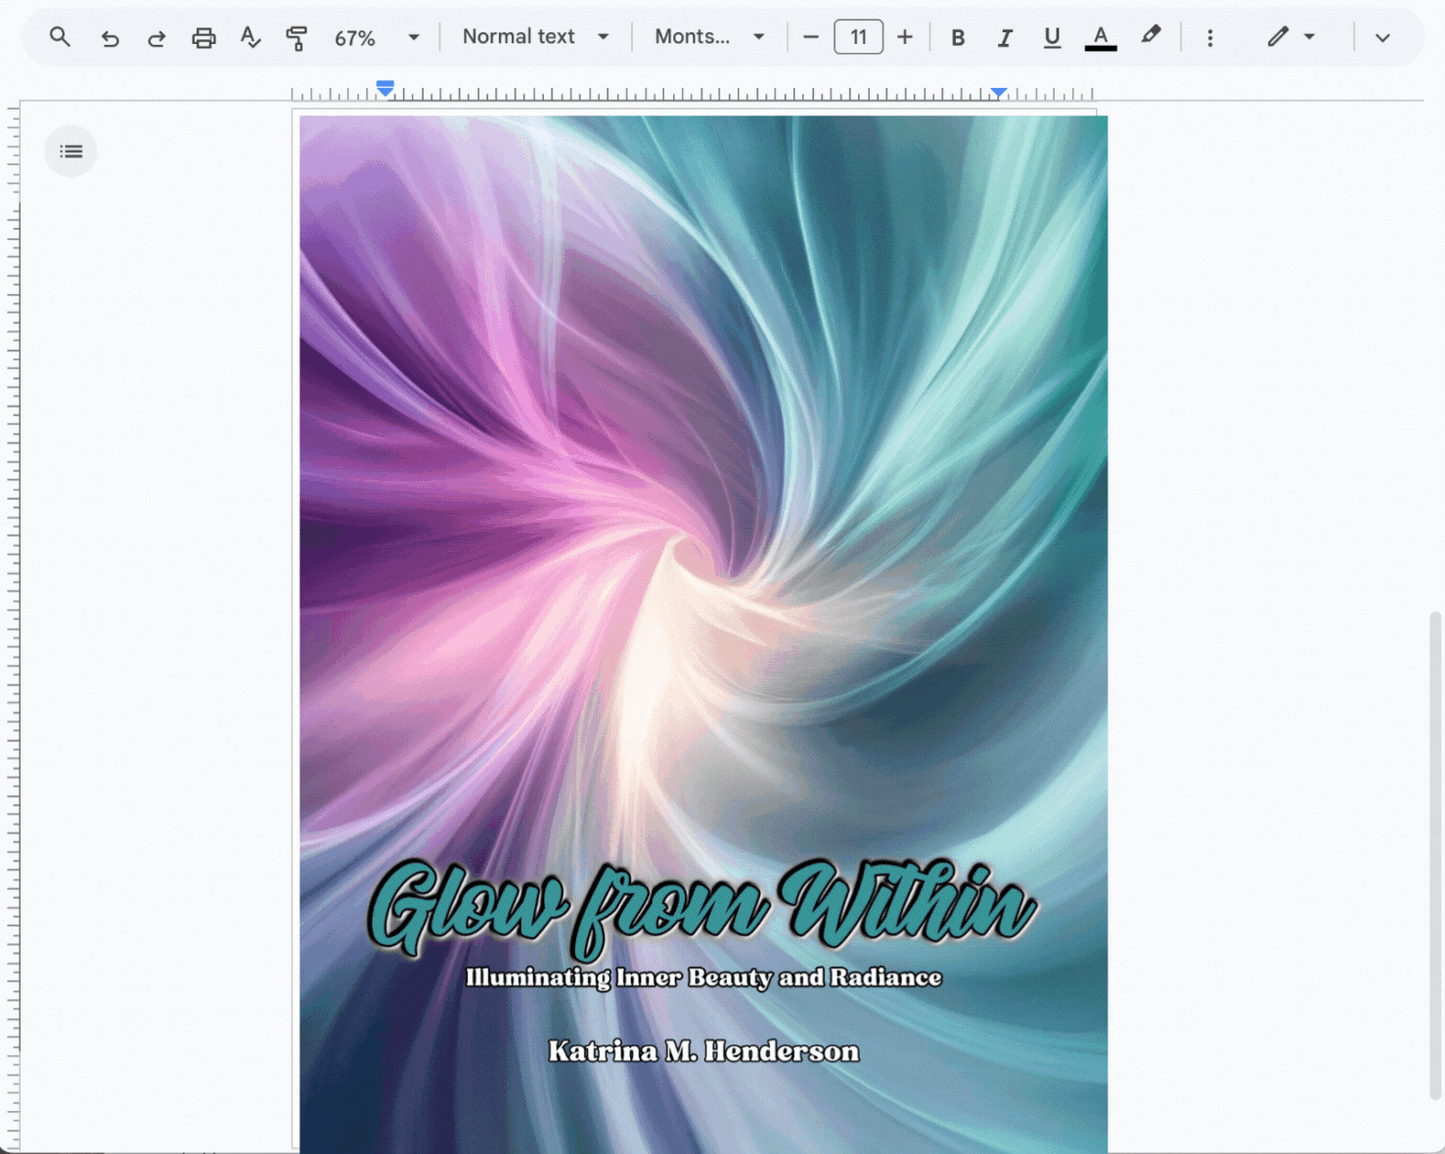Open the text color picker
The height and width of the screenshot is (1154, 1445).
1100,37
